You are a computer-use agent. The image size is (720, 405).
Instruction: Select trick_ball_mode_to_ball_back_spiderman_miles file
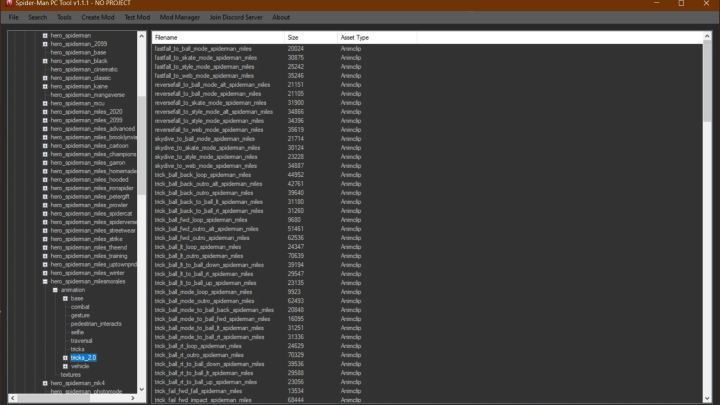(x=214, y=310)
